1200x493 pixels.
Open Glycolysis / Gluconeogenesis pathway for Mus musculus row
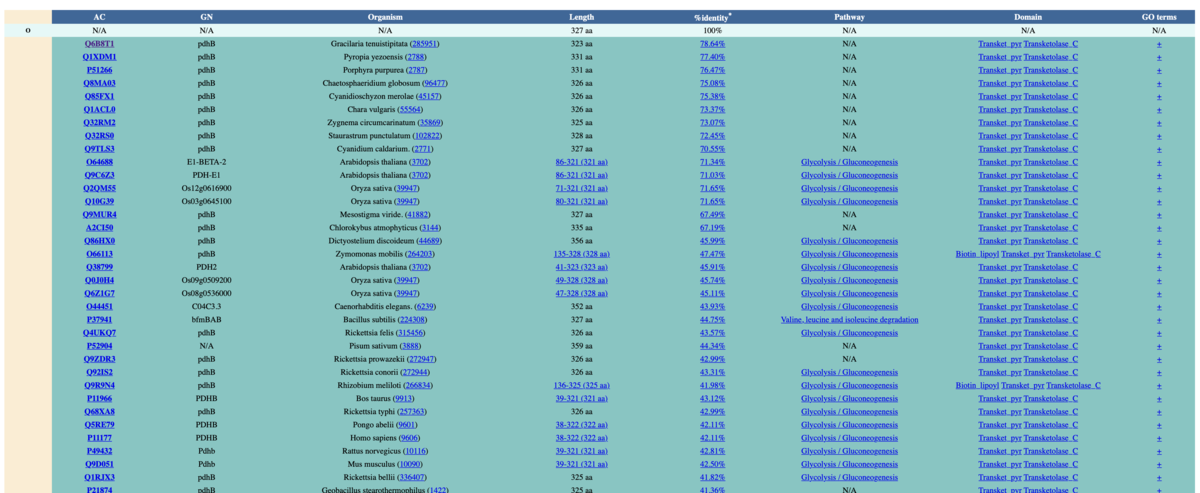849,464
